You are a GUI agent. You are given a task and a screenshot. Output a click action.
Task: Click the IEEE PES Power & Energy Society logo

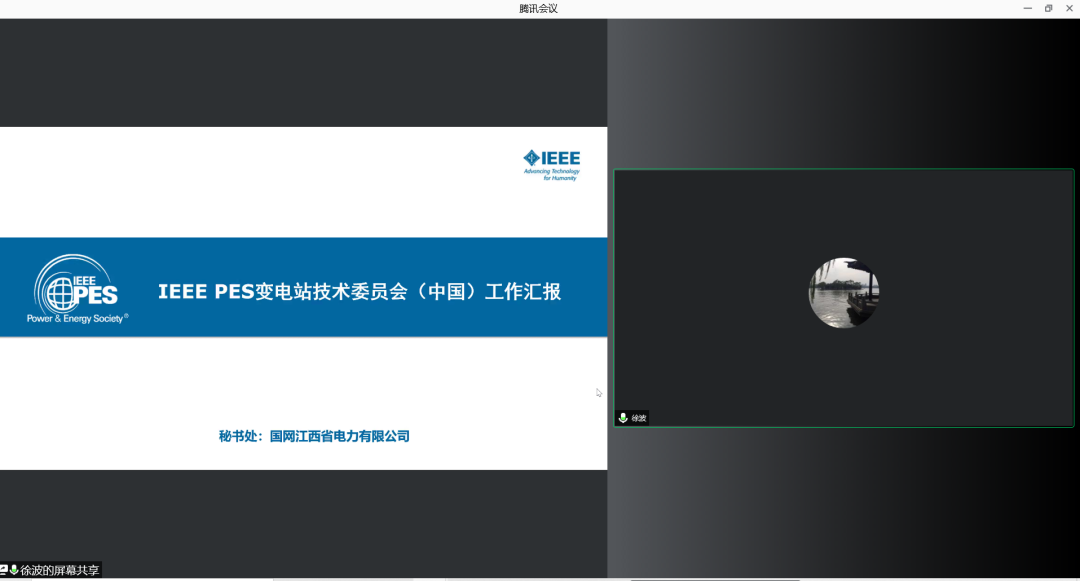tap(77, 288)
